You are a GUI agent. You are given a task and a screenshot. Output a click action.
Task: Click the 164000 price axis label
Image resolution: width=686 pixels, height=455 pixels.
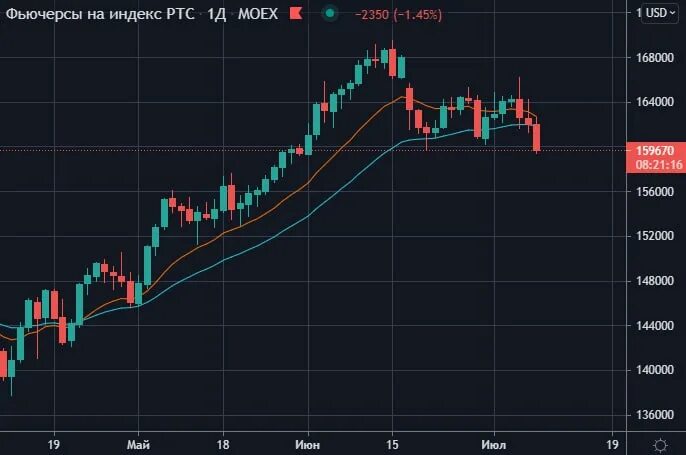[654, 102]
